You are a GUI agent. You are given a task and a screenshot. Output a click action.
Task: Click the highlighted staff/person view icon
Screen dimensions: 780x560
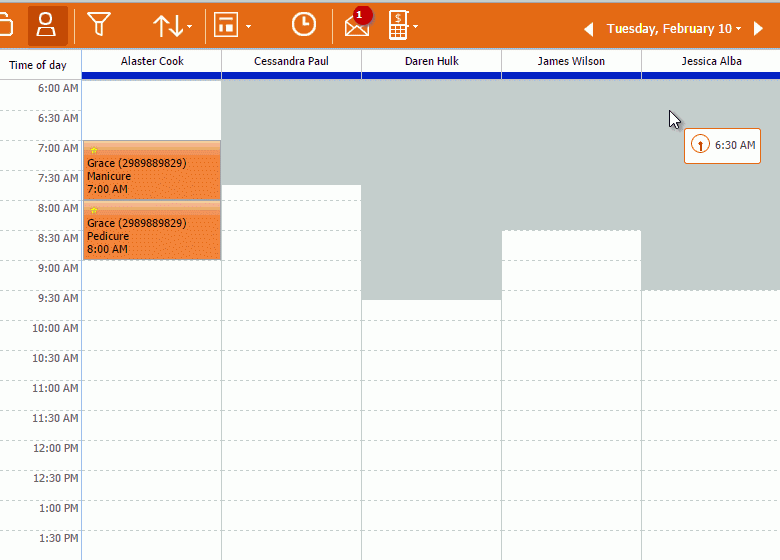click(47, 25)
